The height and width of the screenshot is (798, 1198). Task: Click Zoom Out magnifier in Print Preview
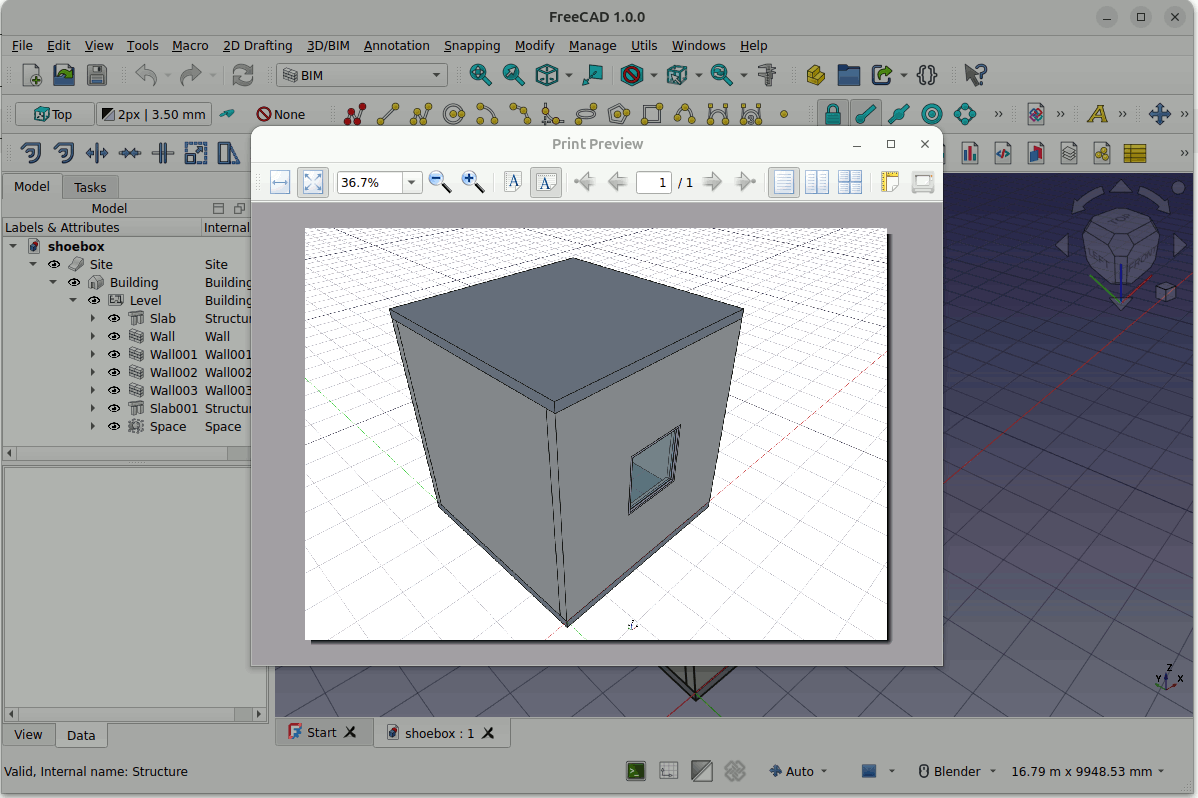pyautogui.click(x=440, y=182)
